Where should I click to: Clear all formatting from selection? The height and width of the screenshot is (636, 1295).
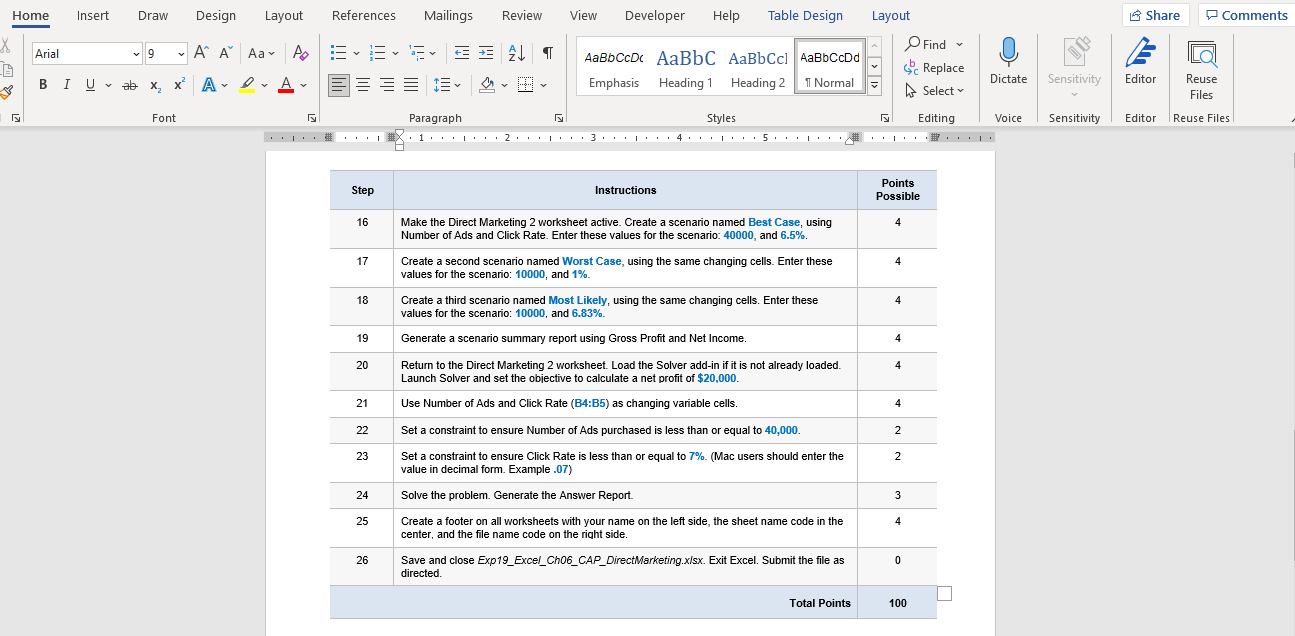(299, 53)
